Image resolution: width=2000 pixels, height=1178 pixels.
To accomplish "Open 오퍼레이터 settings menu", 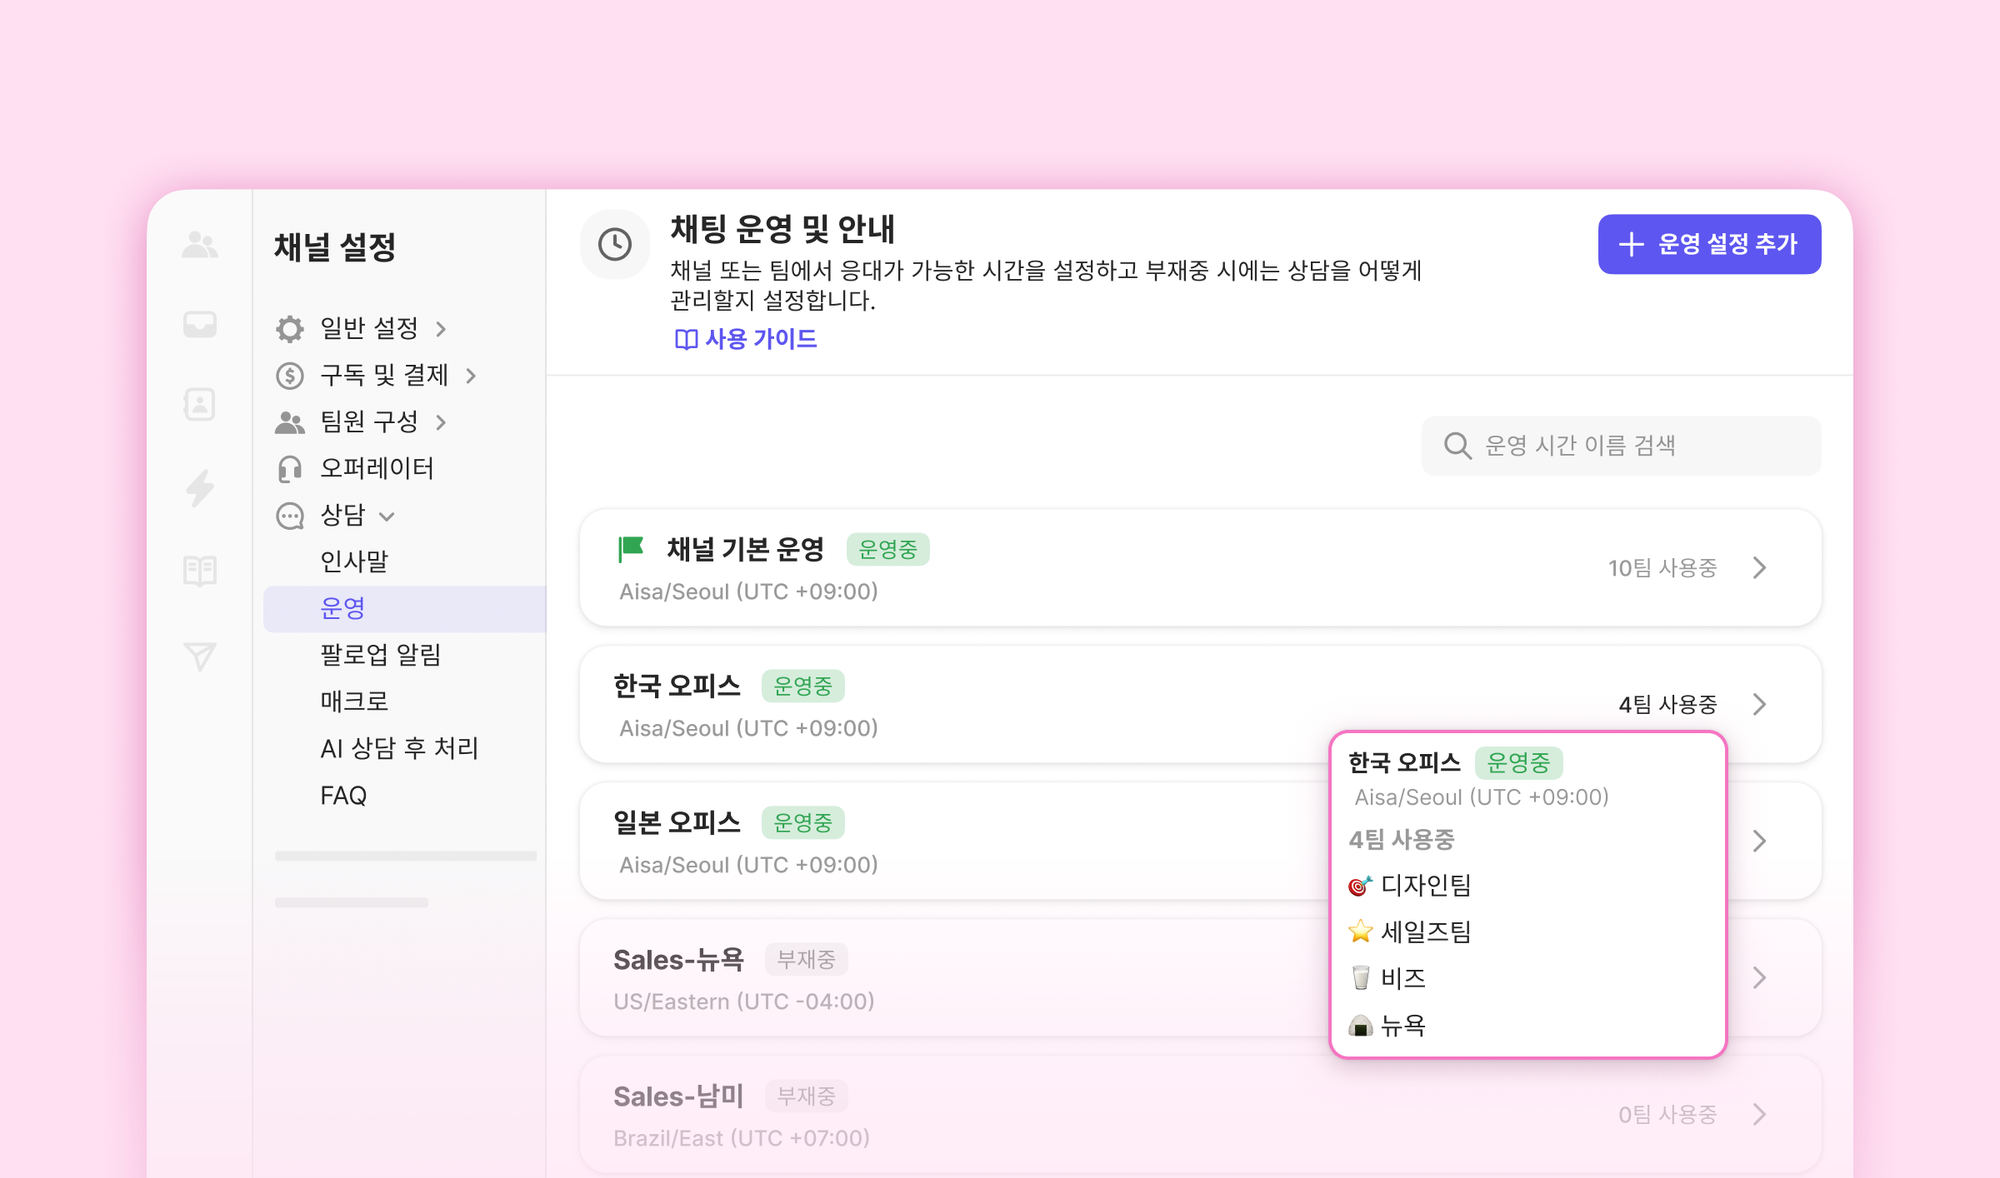I will pos(376,468).
